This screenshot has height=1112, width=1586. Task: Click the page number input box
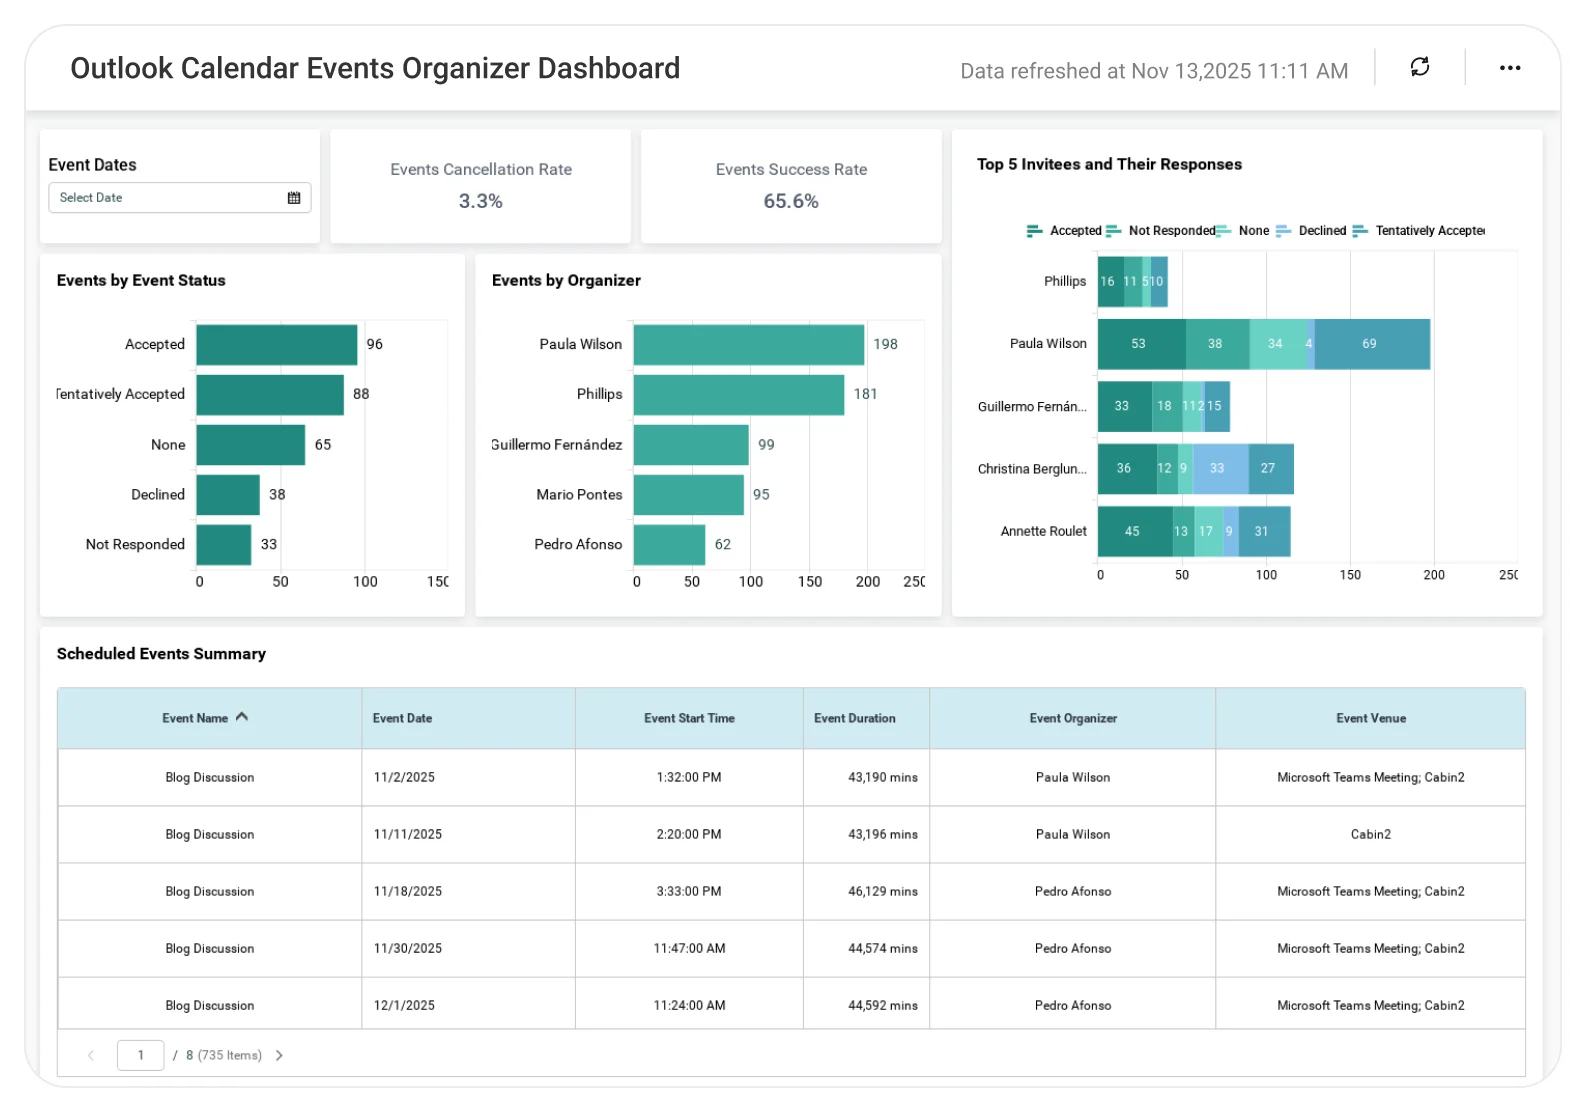141,1055
